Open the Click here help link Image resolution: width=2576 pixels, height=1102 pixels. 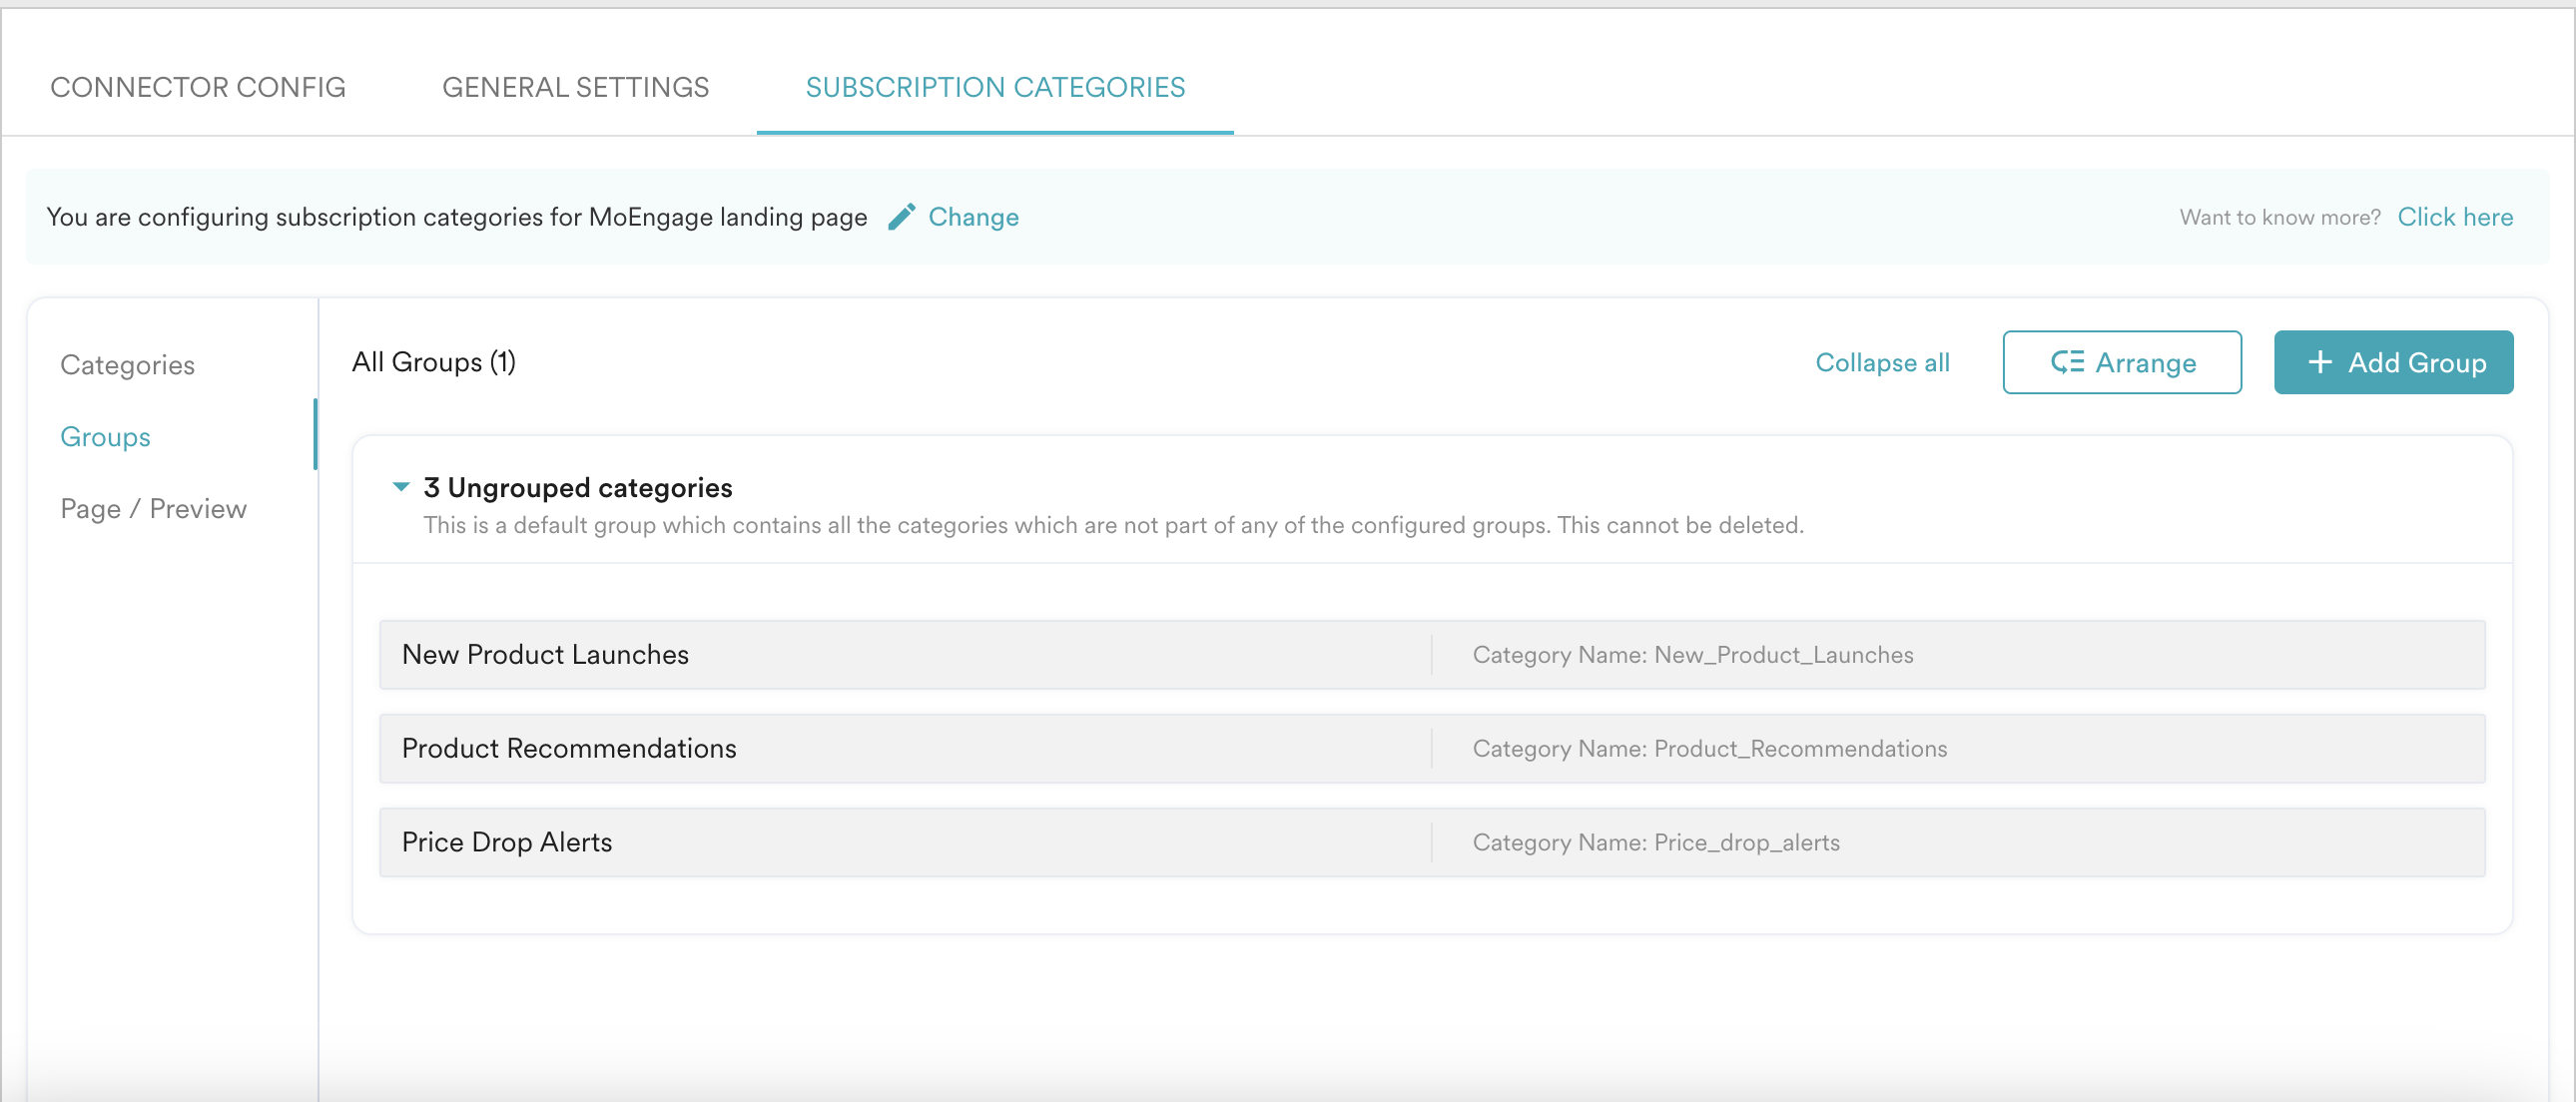tap(2454, 217)
